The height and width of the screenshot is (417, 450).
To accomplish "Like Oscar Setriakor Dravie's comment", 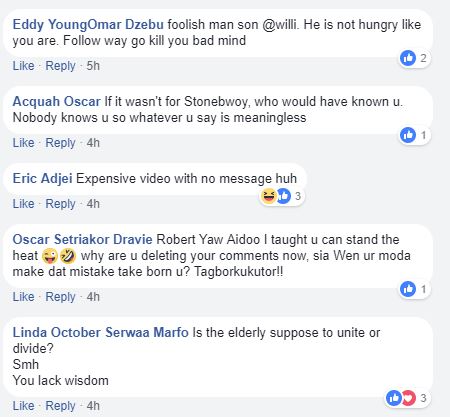I will (x=23, y=297).
